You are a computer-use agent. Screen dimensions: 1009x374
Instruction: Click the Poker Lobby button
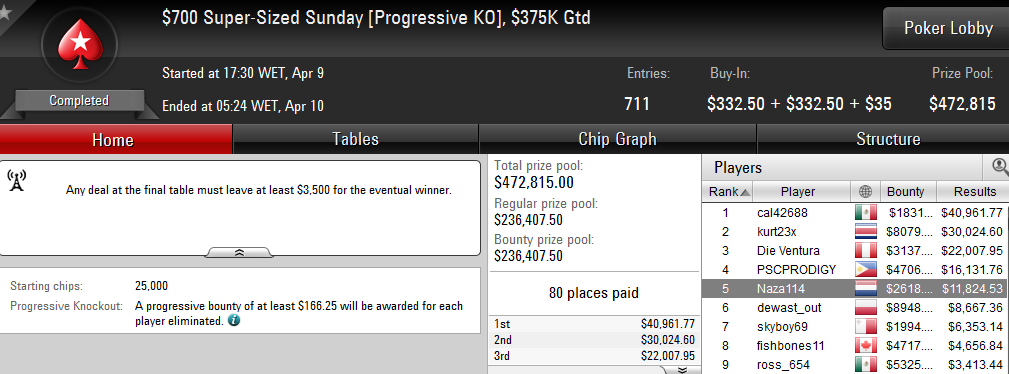click(948, 28)
